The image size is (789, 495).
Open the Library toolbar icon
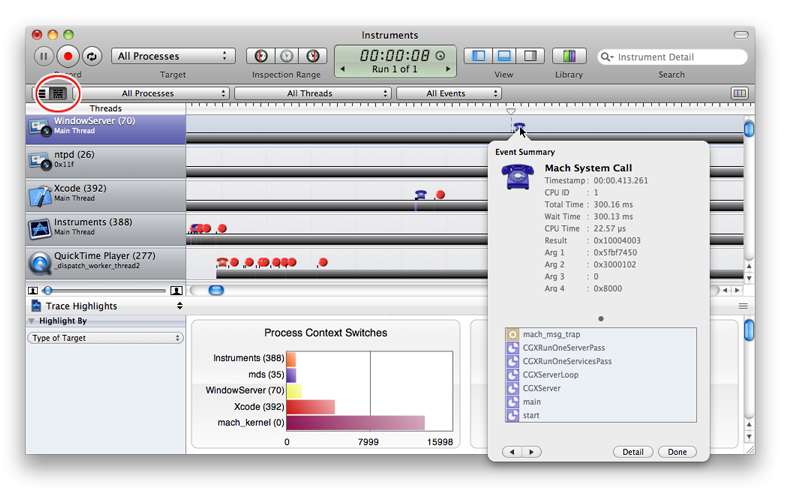point(568,56)
